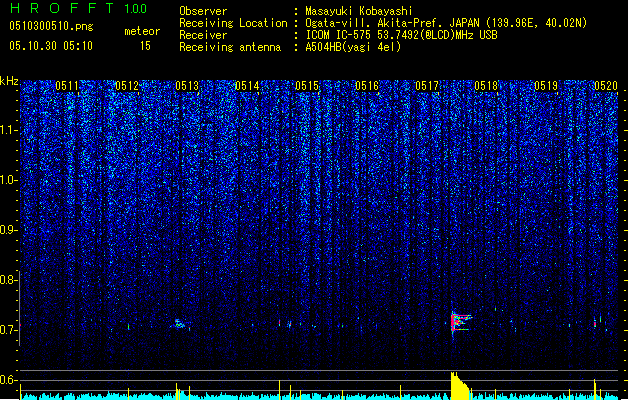Click the 0.7 kHz axis tick label
Screen dimensions: 629x400
click(x=7, y=330)
